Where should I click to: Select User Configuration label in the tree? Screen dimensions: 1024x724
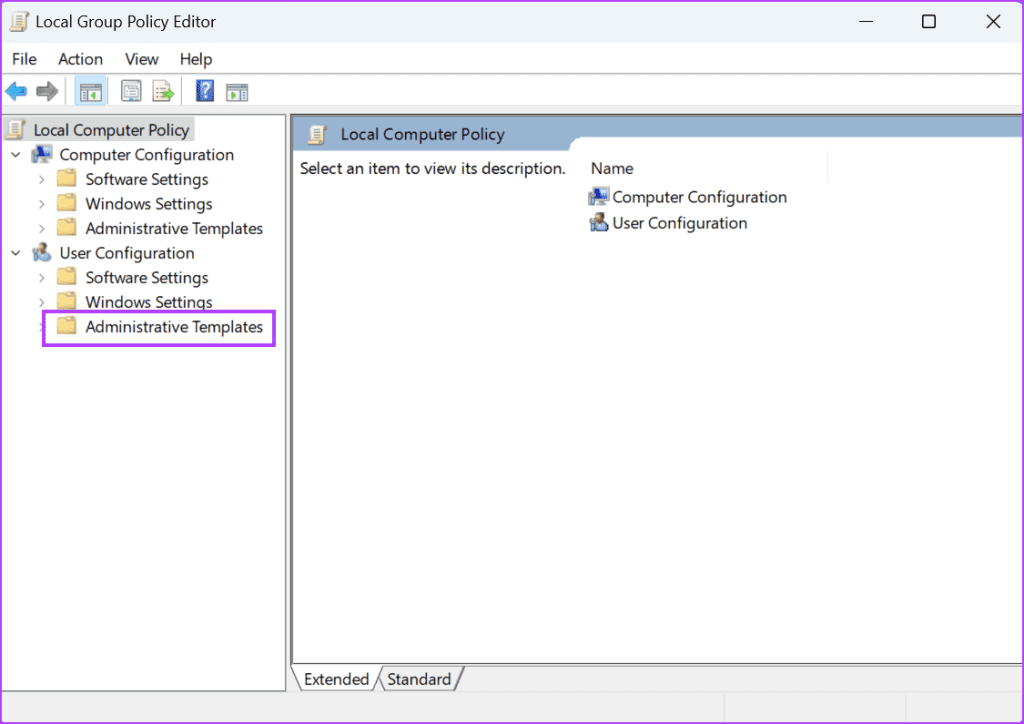tap(127, 253)
